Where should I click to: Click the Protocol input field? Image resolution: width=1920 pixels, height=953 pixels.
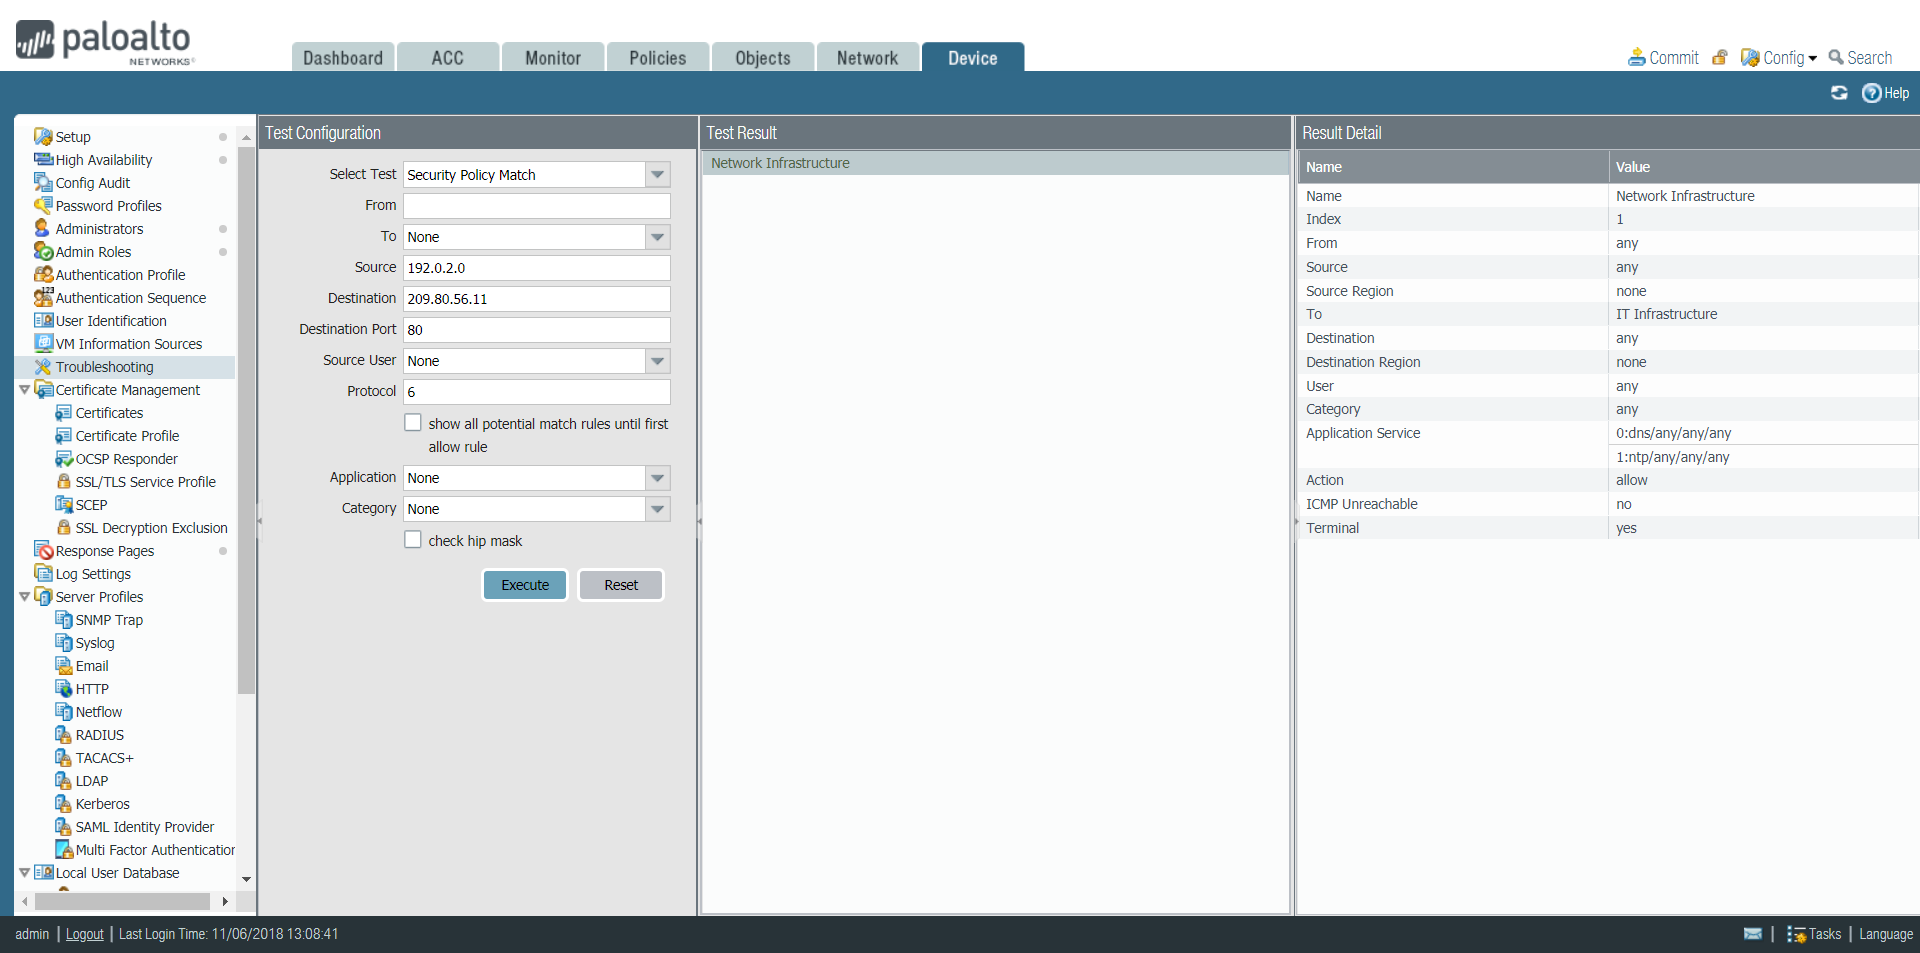[537, 392]
